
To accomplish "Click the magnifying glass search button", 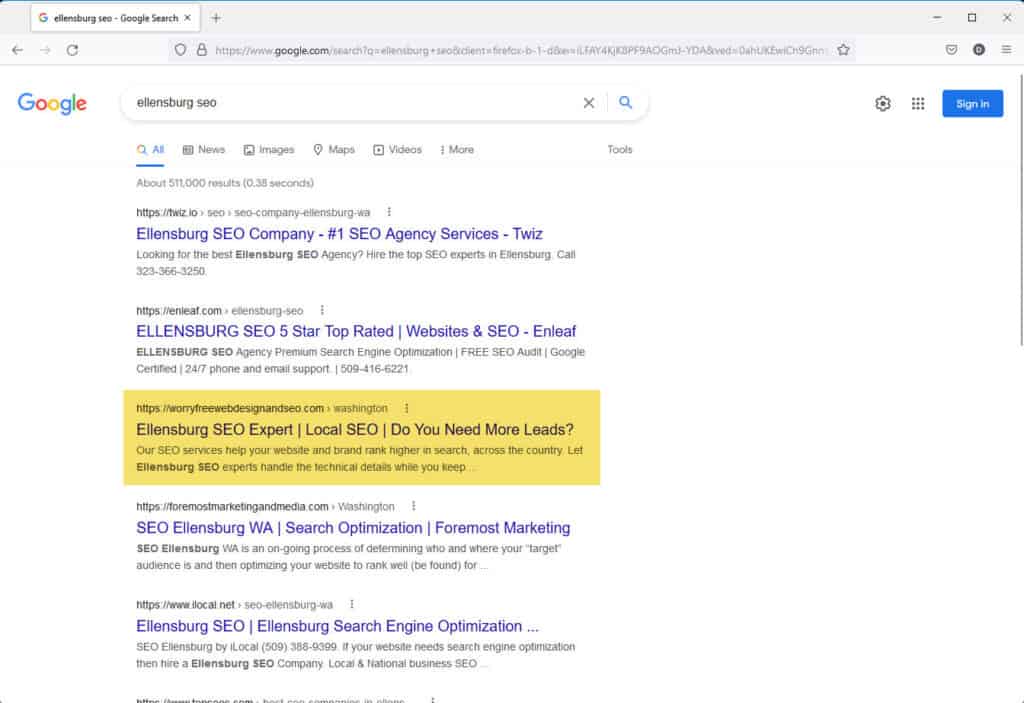I will pos(626,103).
